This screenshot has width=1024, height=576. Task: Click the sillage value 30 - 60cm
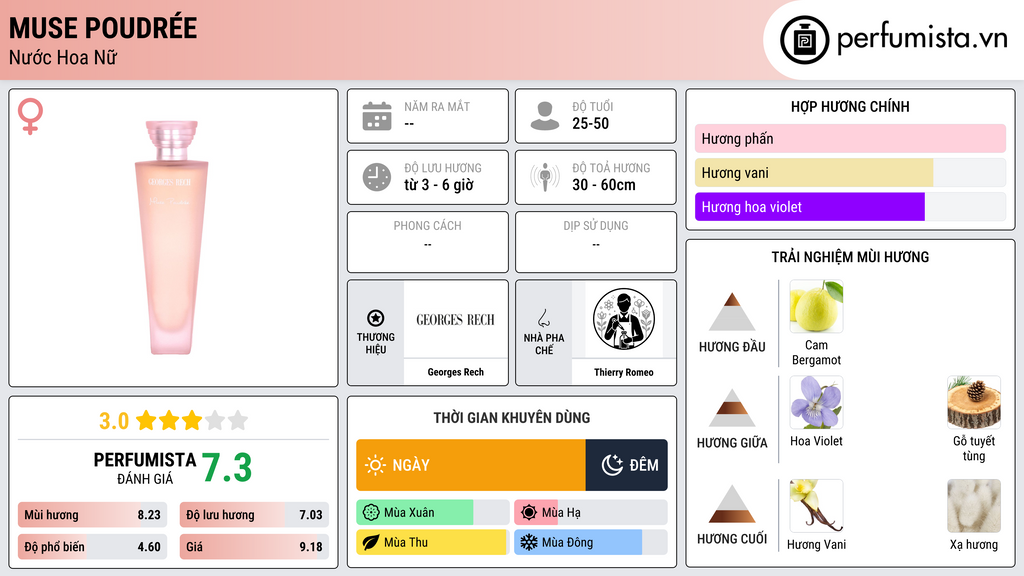tap(603, 185)
